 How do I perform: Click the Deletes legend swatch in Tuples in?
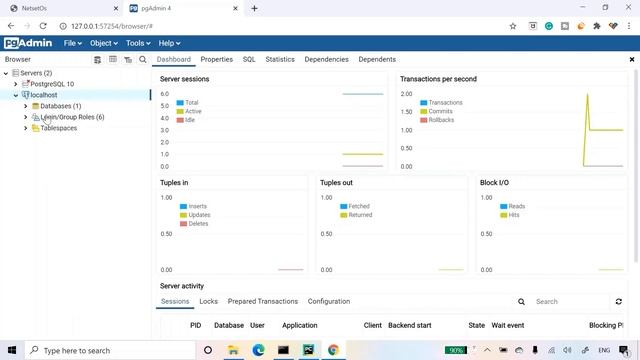[x=183, y=224]
